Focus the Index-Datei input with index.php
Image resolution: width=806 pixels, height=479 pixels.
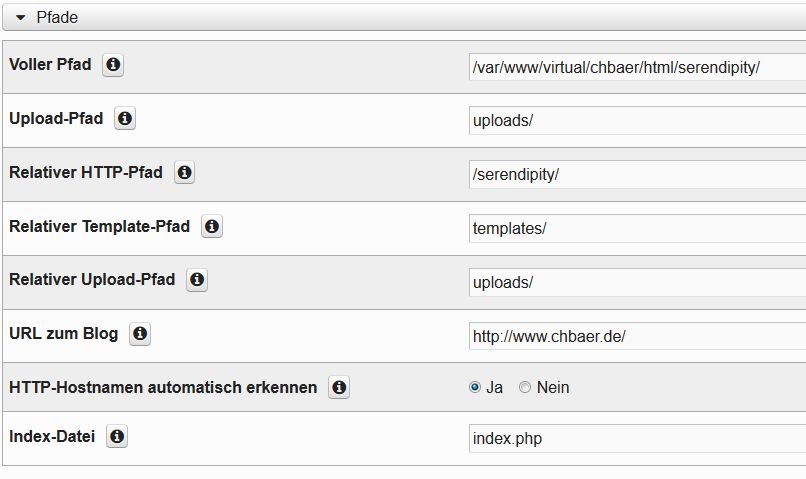point(637,438)
